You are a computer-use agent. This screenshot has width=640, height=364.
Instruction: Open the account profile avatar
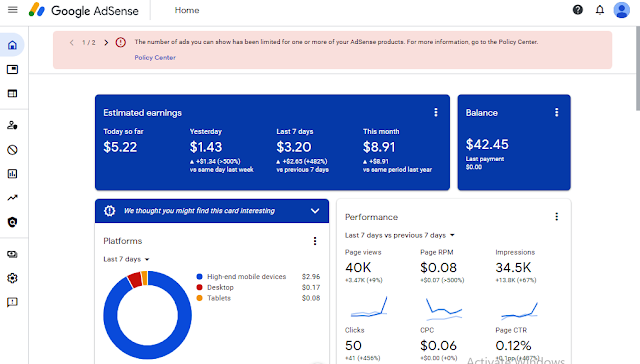(x=622, y=10)
